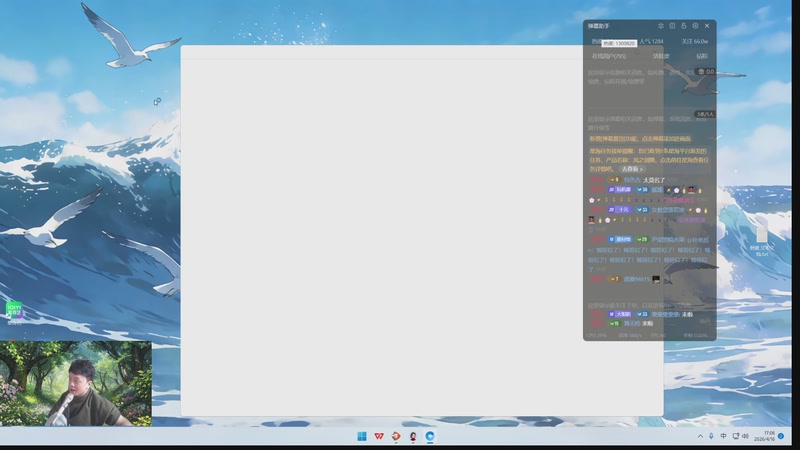Screen dimensions: 800x450
Task: Click the pin icon in 弹幕助手 title bar
Action: [661, 26]
